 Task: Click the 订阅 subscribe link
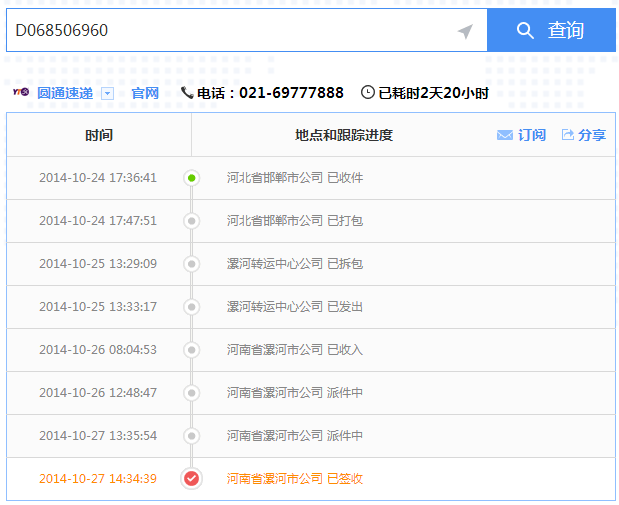click(x=532, y=135)
